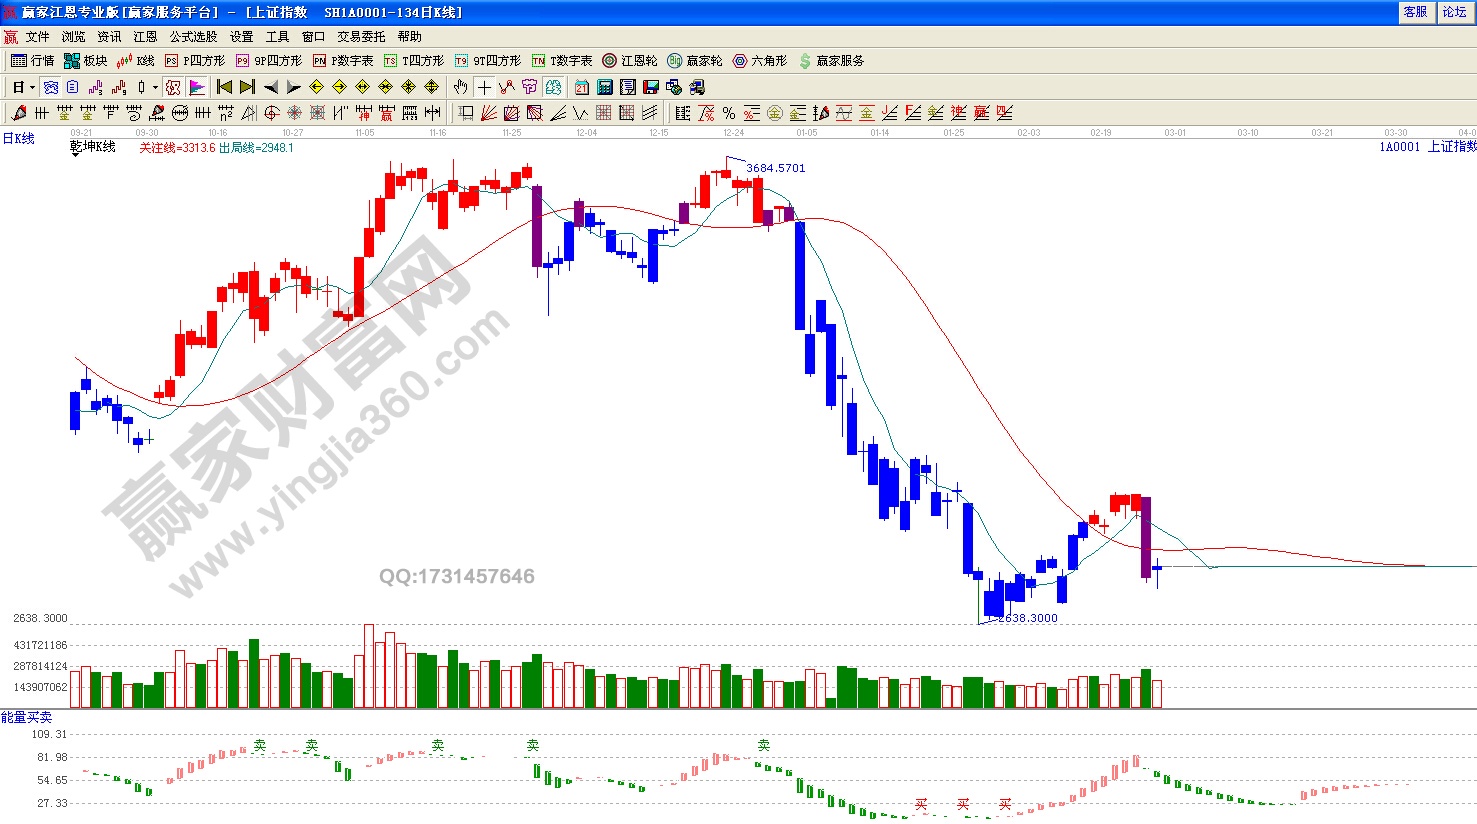The image size is (1477, 824).
Task: Open the 行情 quotes view
Action: [33, 61]
